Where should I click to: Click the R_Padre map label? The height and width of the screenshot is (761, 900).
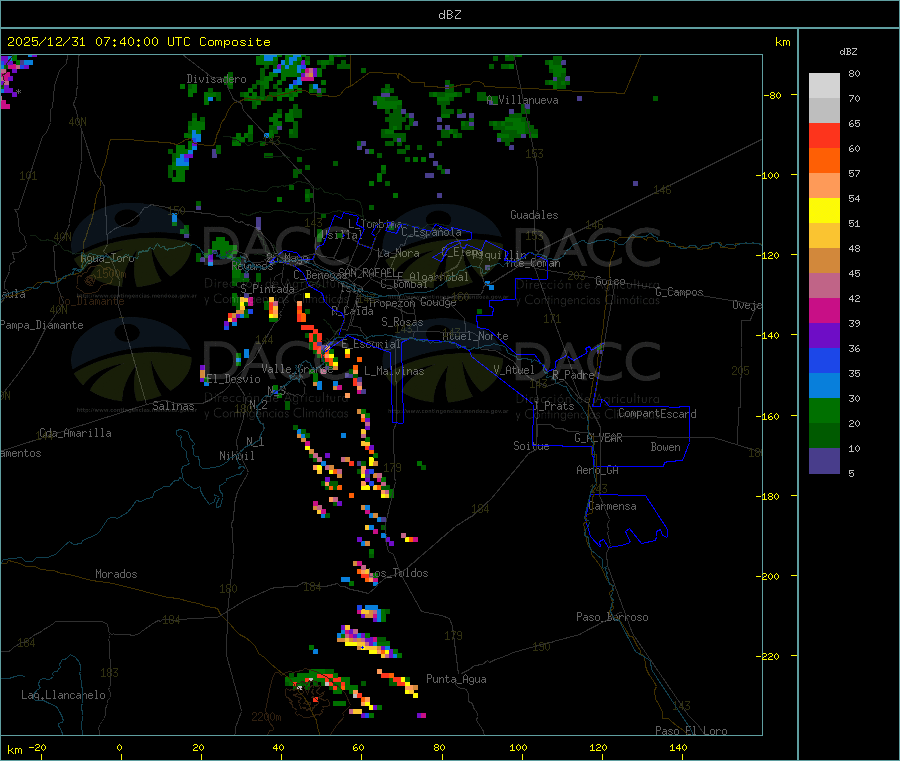coord(573,375)
